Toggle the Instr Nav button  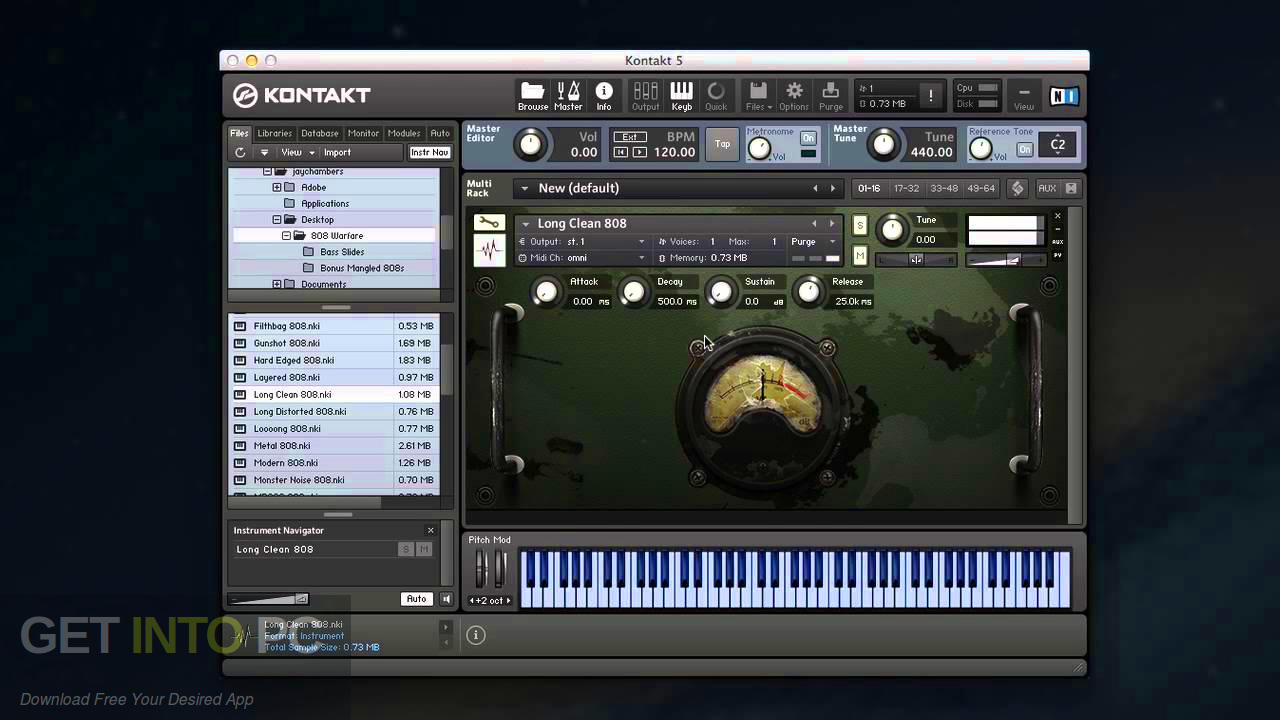pos(430,152)
